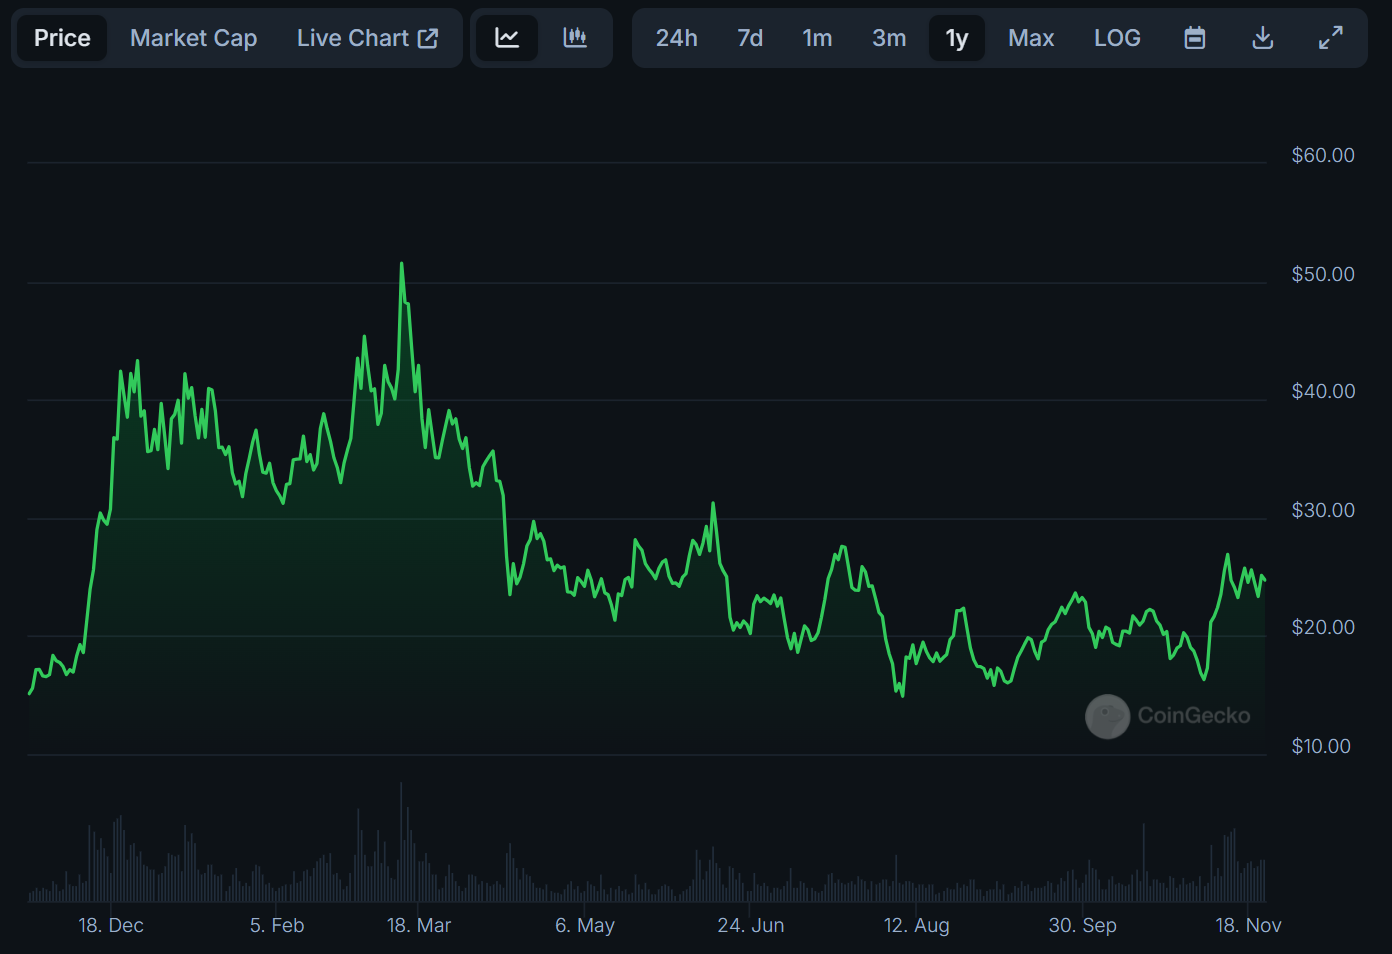Click the $20.00 axis label

(x=1323, y=627)
